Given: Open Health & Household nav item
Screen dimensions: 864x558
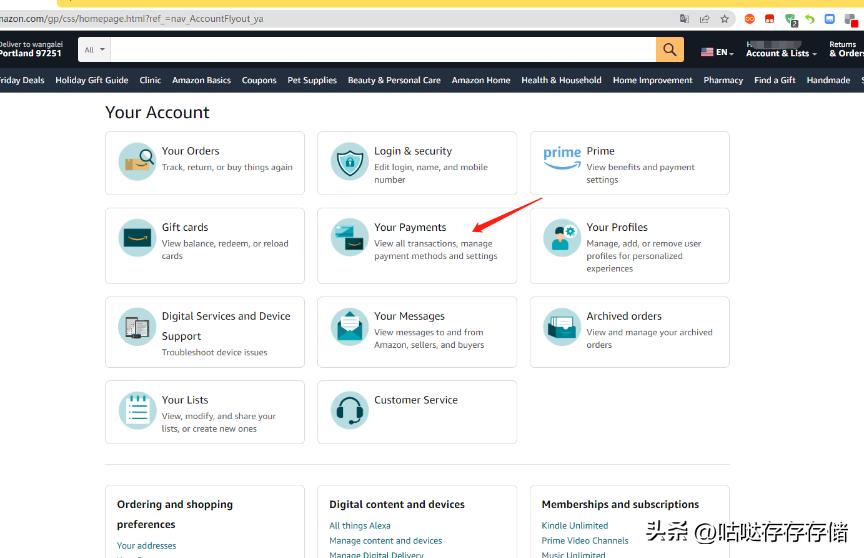Looking at the screenshot, I should (x=561, y=80).
